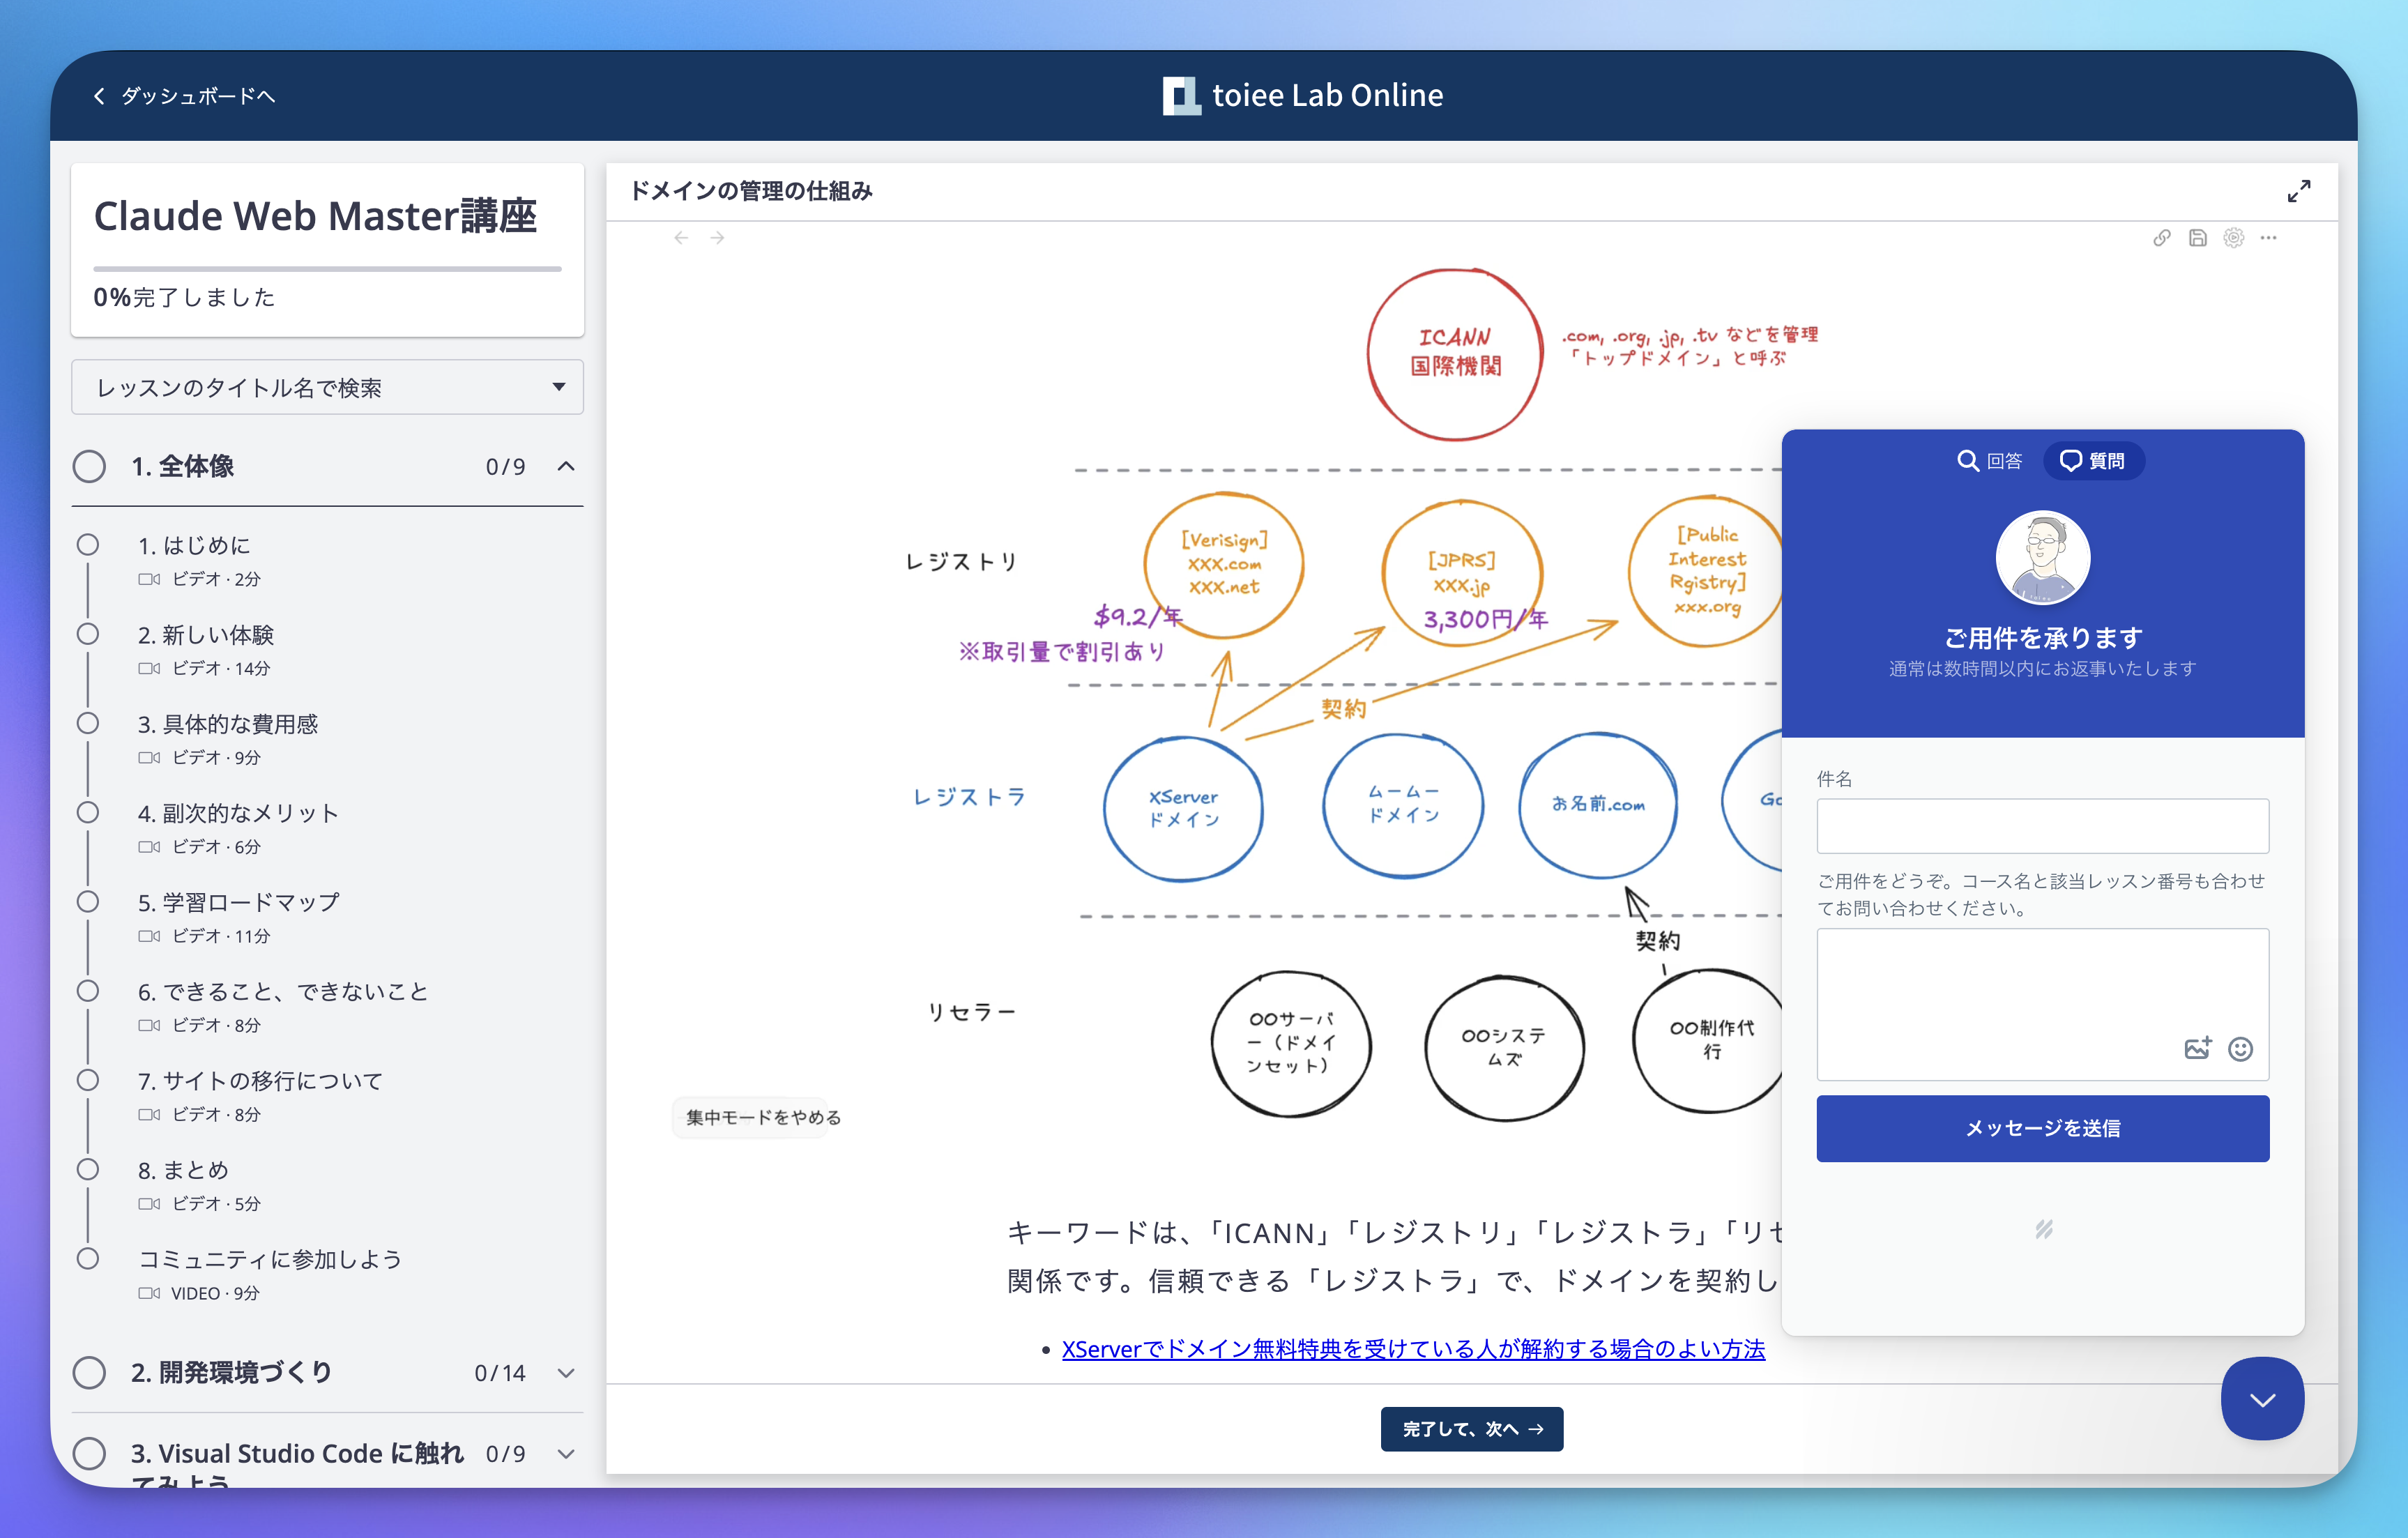Click the course progress bar

(327, 268)
